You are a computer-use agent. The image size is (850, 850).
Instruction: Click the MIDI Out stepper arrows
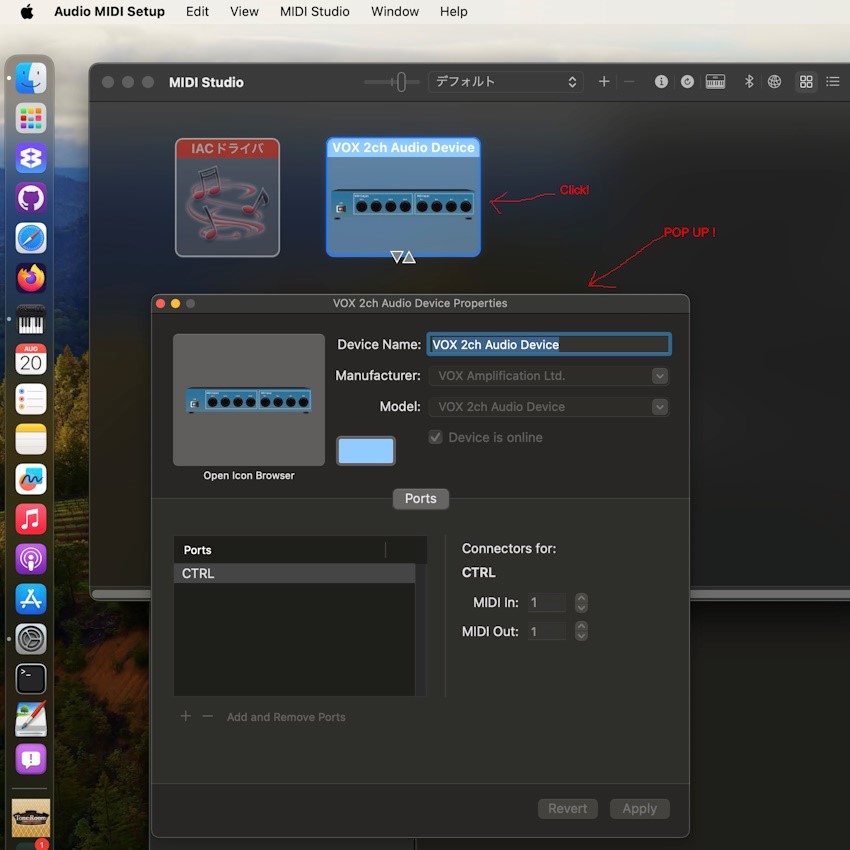pos(581,631)
